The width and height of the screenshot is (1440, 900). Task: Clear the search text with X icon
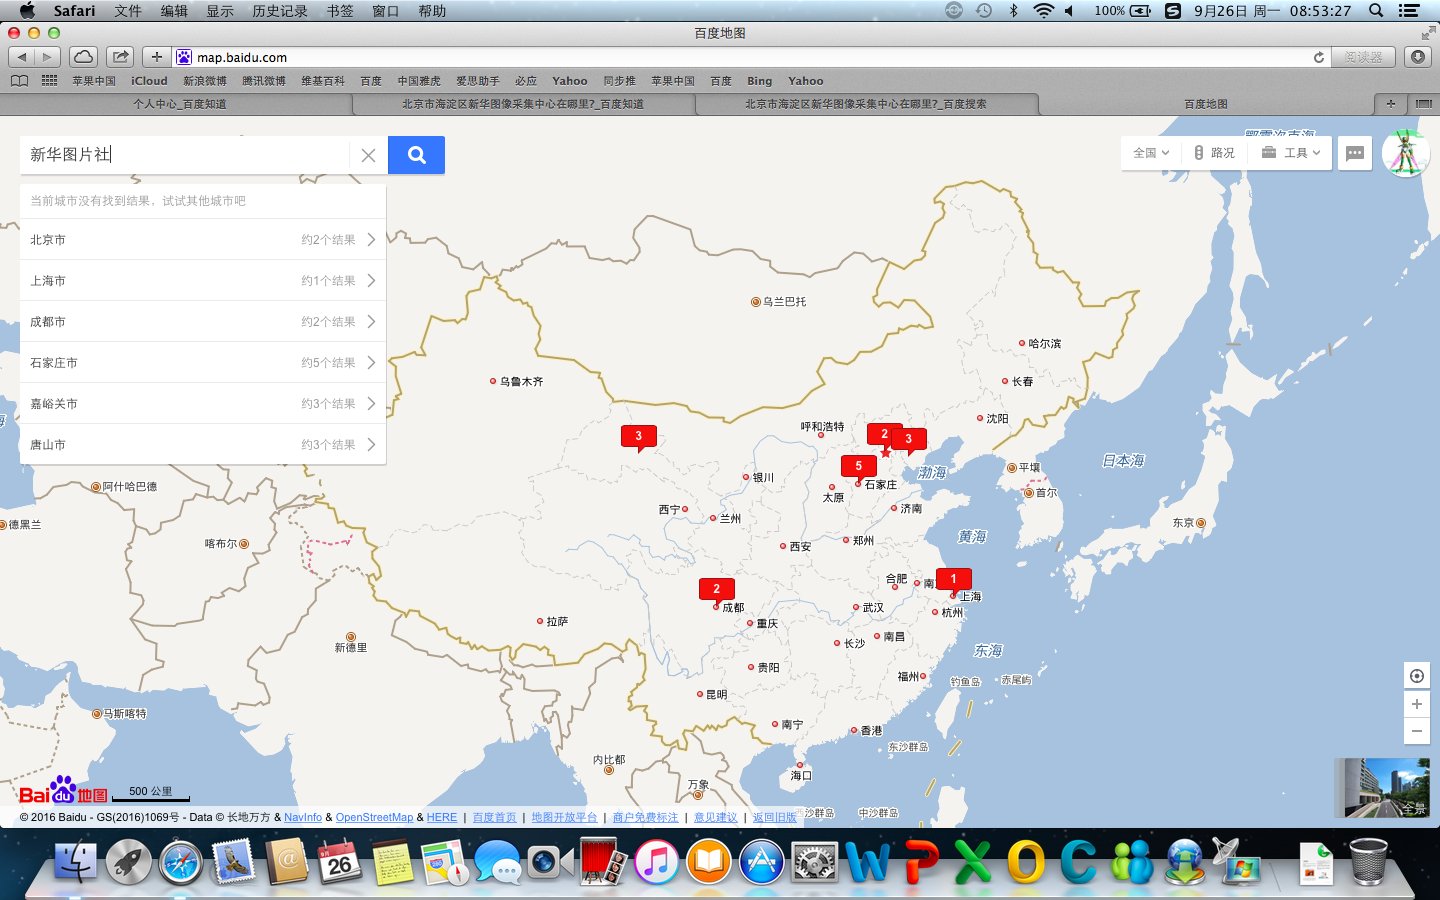coord(368,155)
